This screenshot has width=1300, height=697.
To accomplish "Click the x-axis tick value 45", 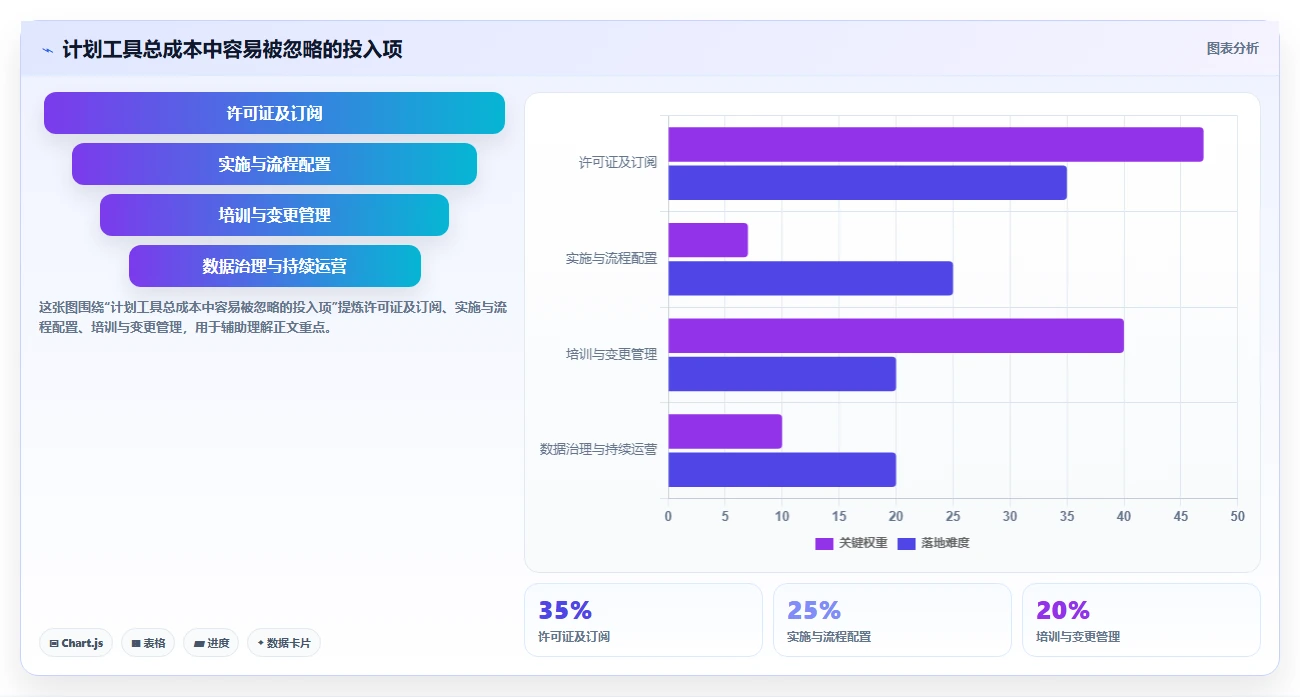I will 1181,516.
